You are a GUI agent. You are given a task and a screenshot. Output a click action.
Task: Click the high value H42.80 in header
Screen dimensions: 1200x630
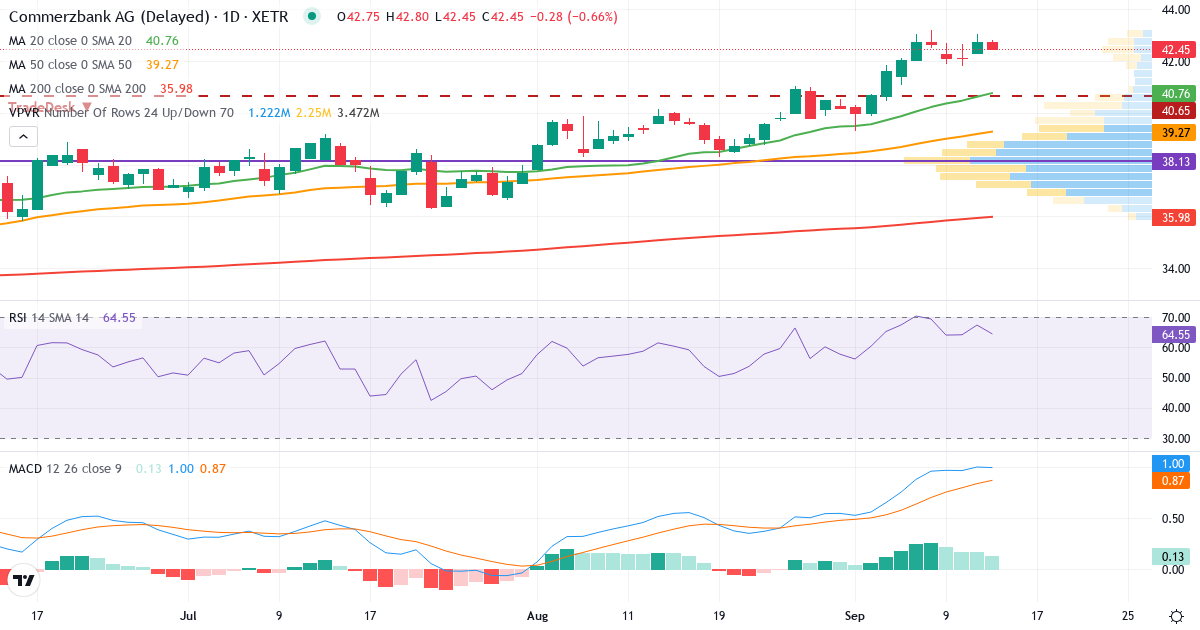406,17
